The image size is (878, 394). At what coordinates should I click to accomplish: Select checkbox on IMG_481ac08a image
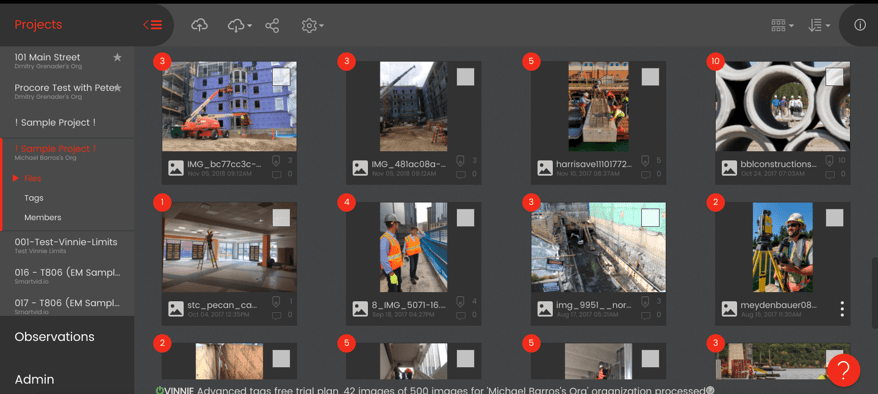click(x=465, y=77)
